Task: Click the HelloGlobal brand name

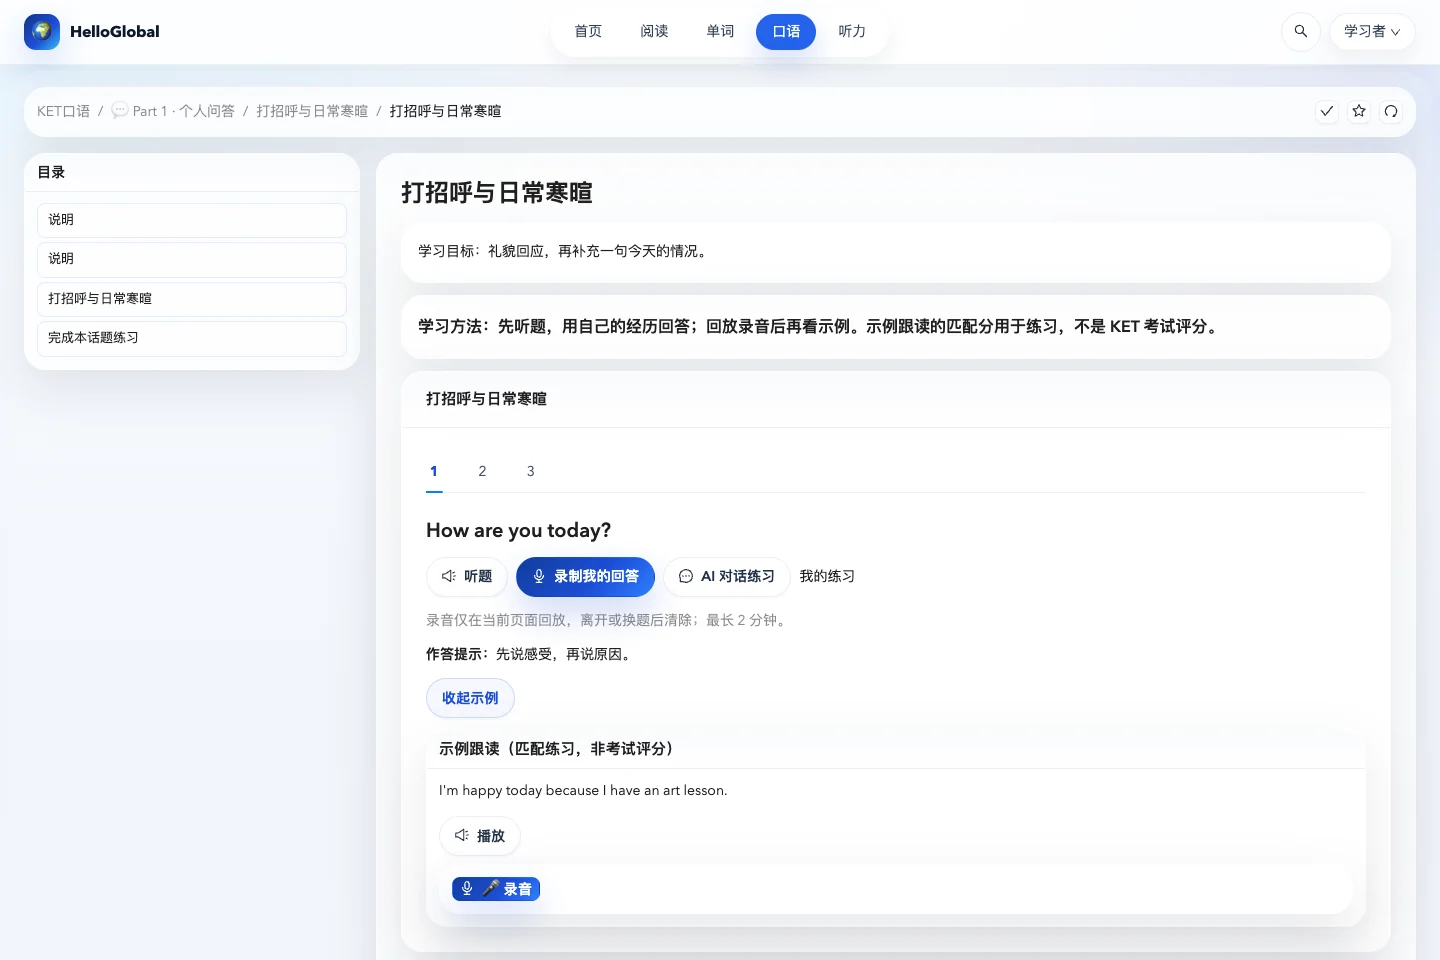Action: click(115, 32)
